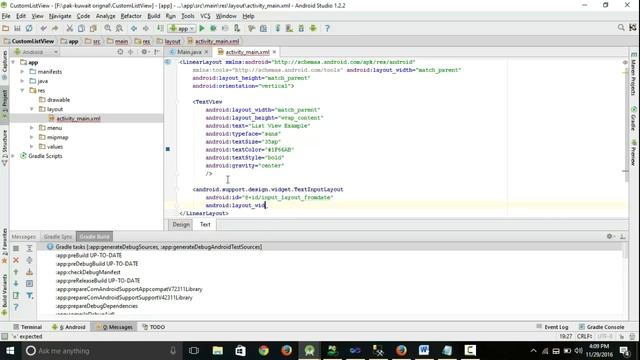The image size is (640, 360).
Task: Click the Attach debugger icon
Action: (x=237, y=28)
